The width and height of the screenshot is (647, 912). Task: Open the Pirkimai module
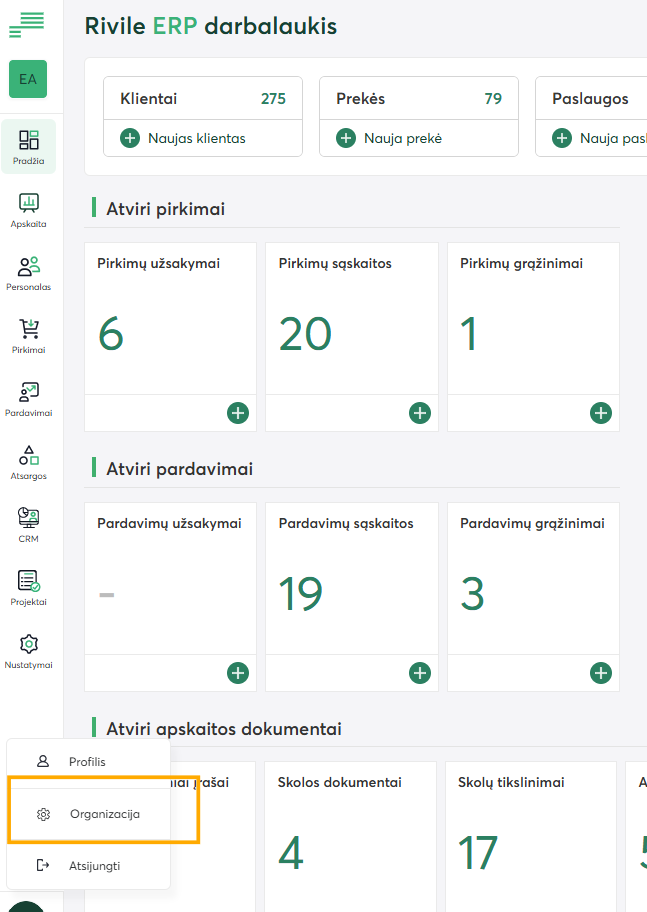point(29,336)
